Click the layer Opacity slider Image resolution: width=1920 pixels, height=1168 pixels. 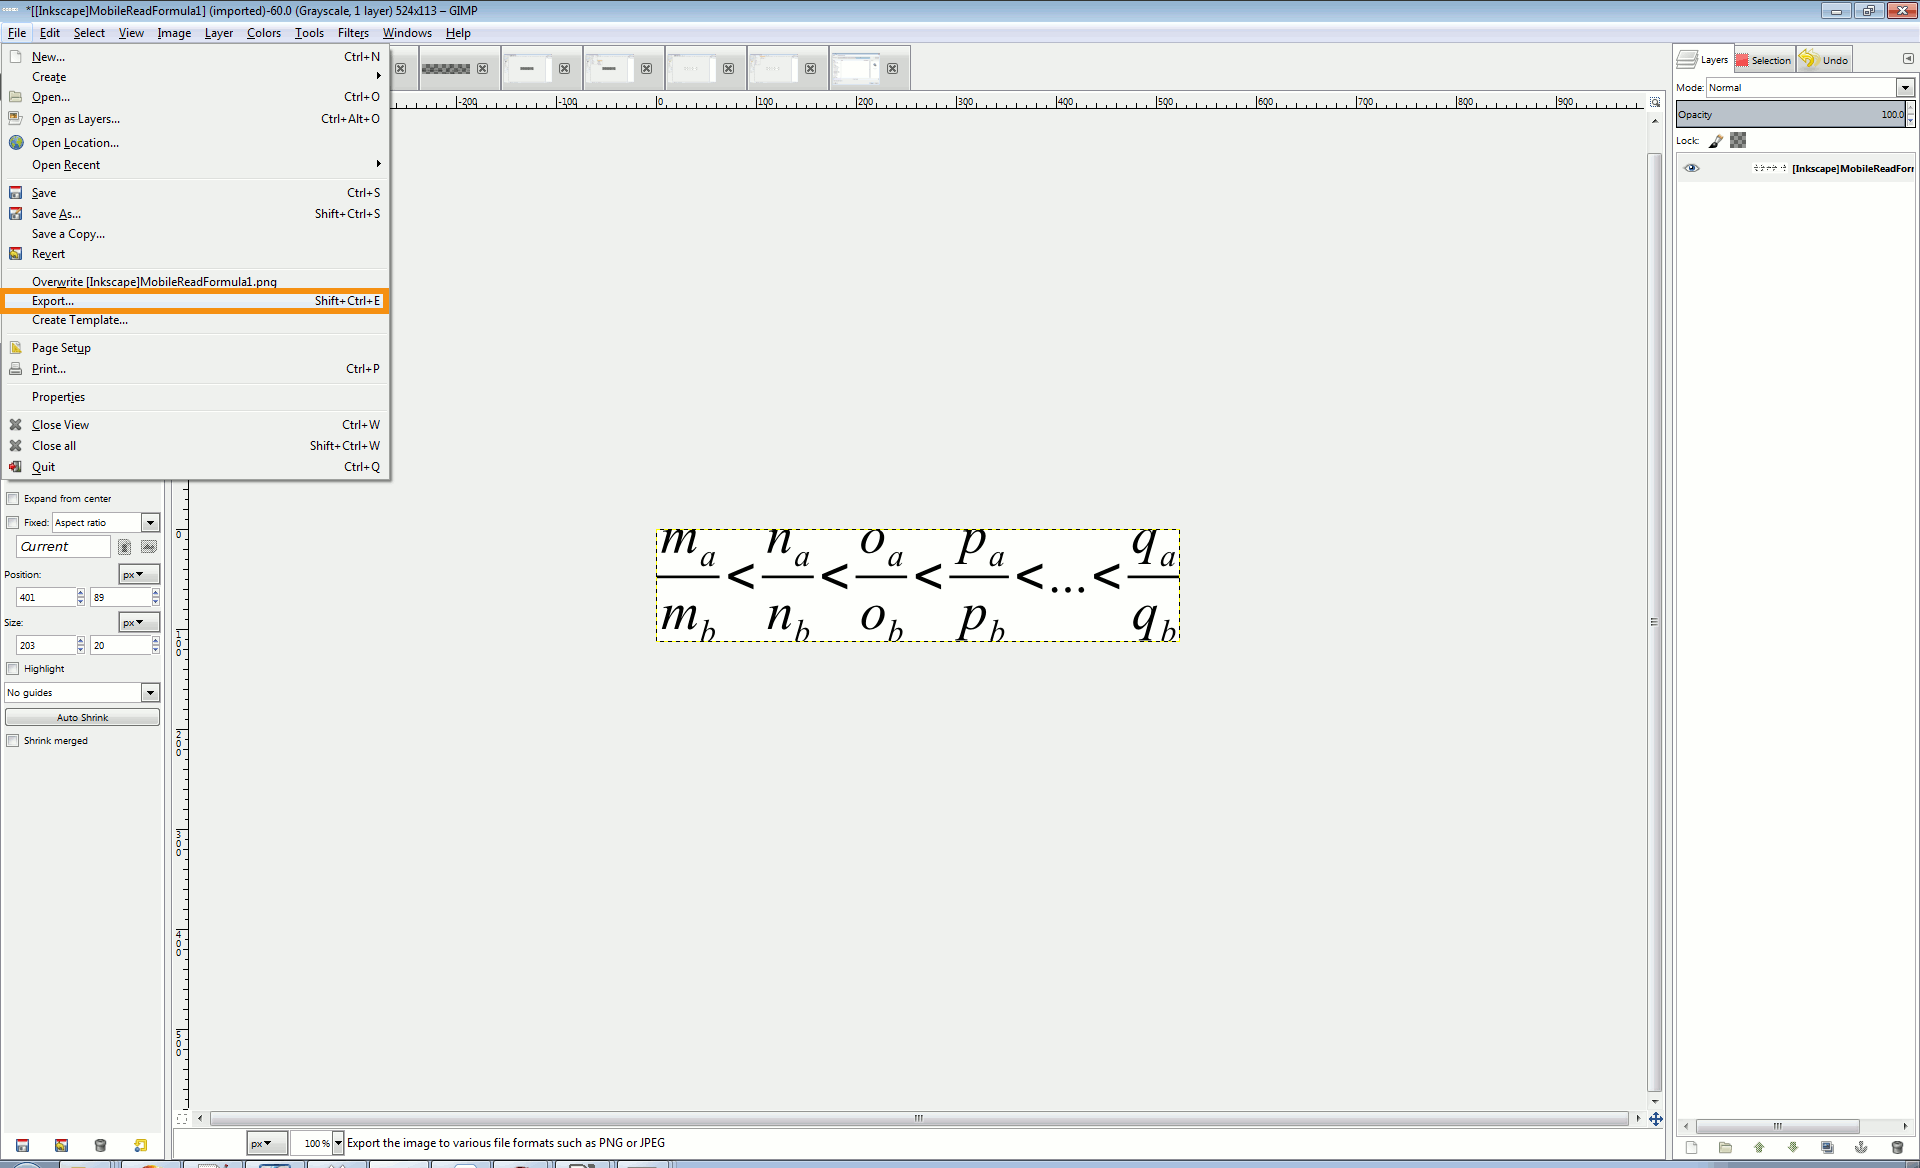coord(1790,115)
